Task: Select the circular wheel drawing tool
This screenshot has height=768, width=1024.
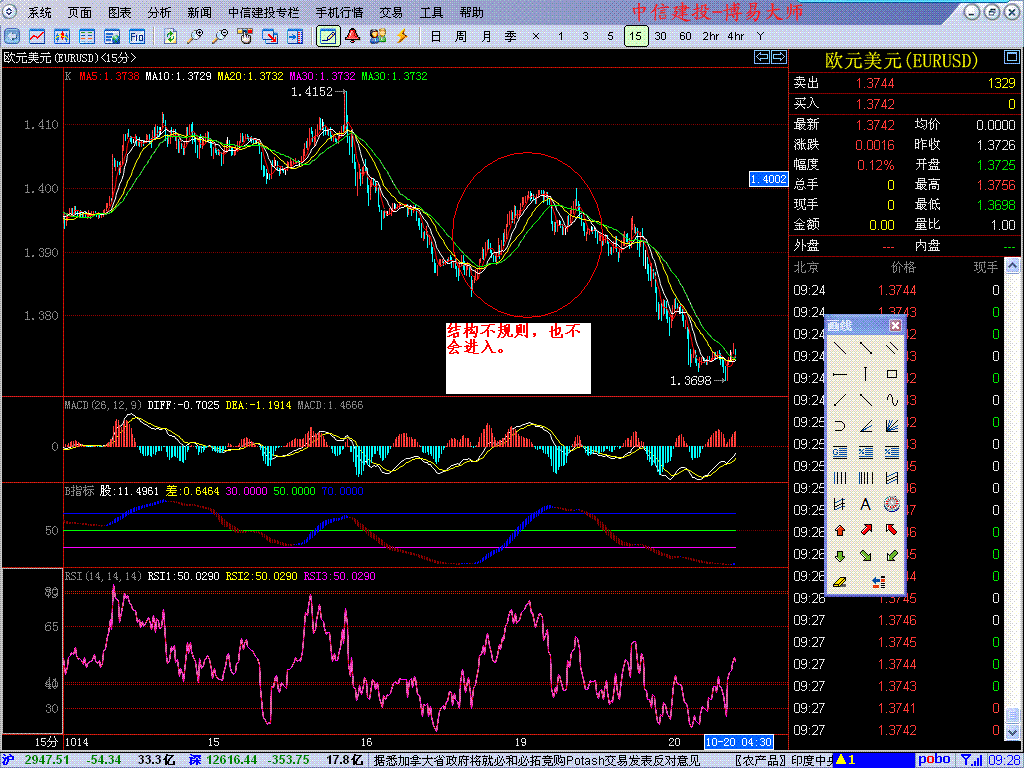Action: [x=891, y=504]
